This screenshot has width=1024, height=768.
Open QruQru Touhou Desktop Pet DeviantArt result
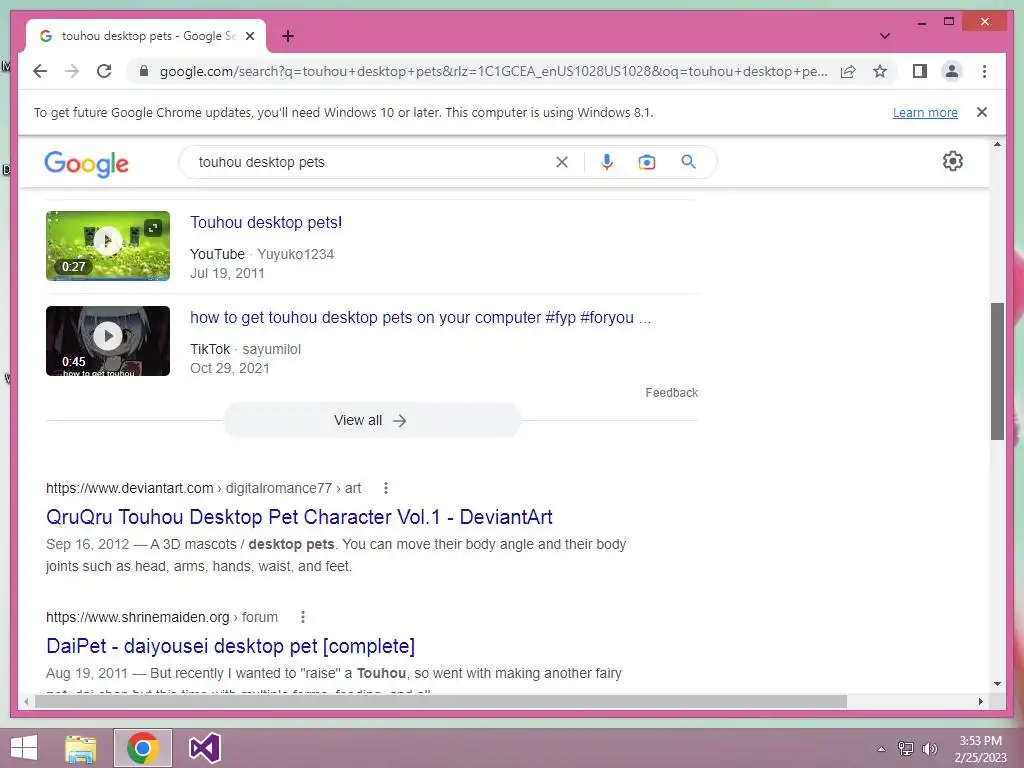(x=299, y=517)
